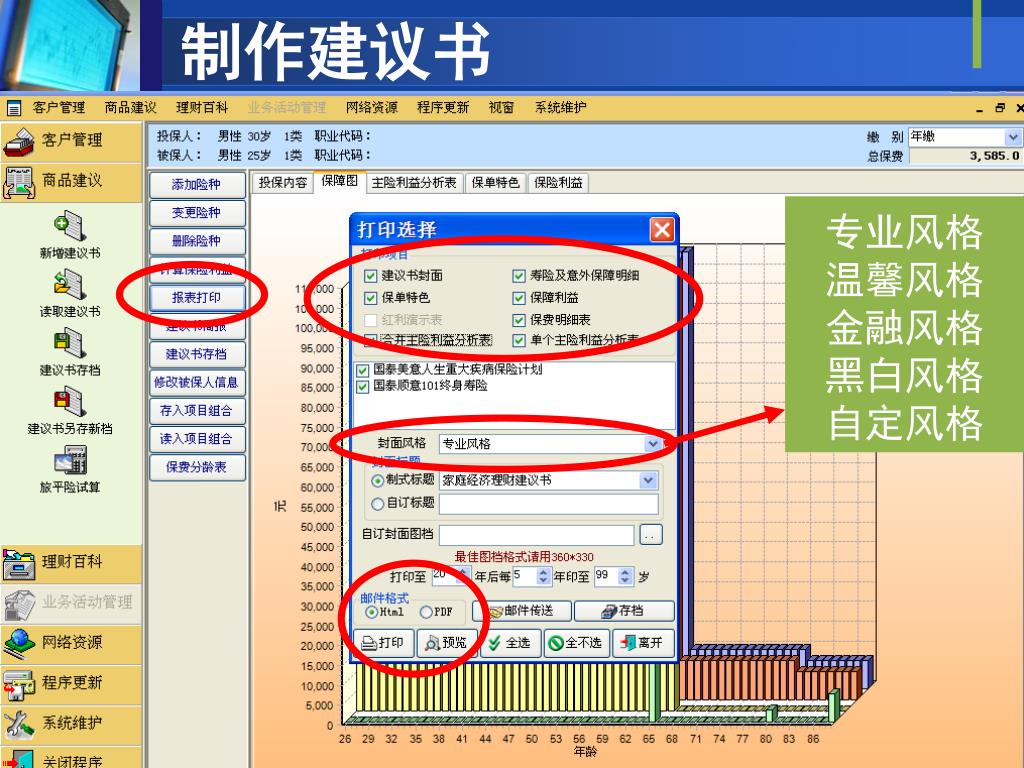Screen dimensions: 1024x768
Task: Open the 保费分龄表 button
Action: (197, 468)
